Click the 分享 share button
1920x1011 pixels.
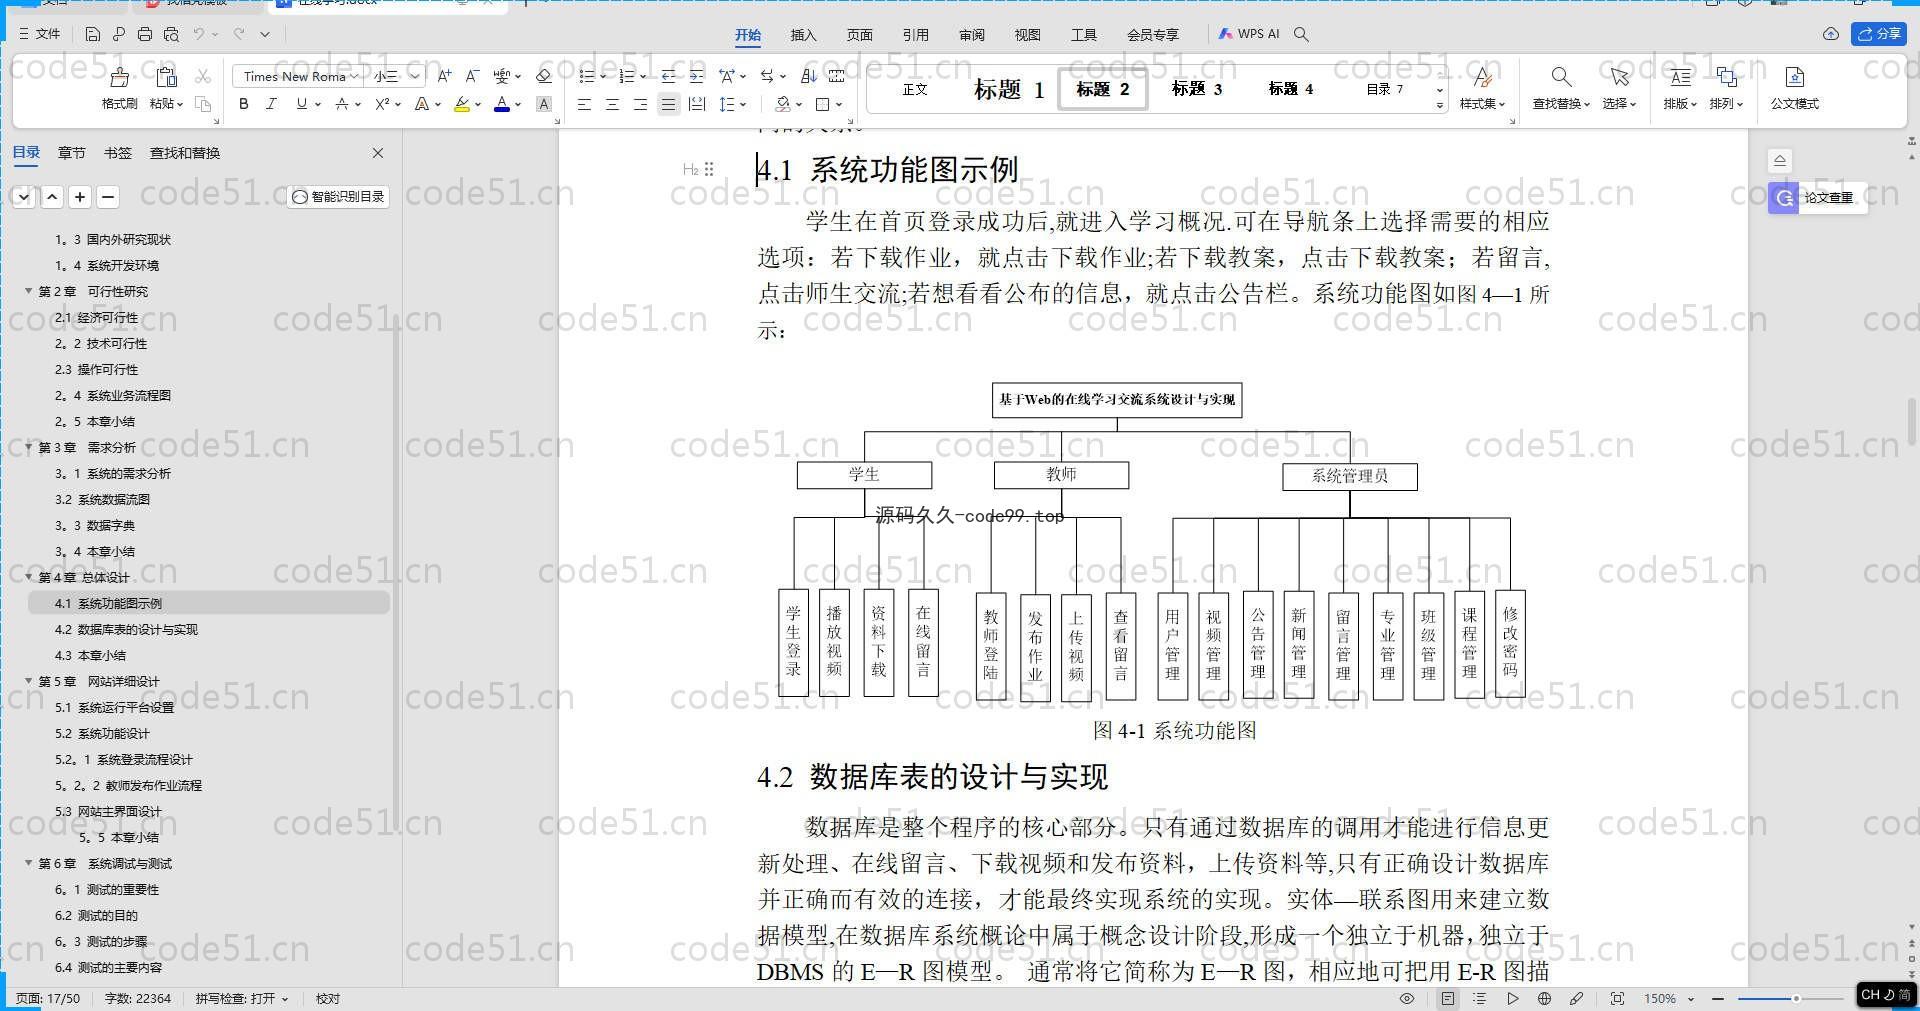1878,34
